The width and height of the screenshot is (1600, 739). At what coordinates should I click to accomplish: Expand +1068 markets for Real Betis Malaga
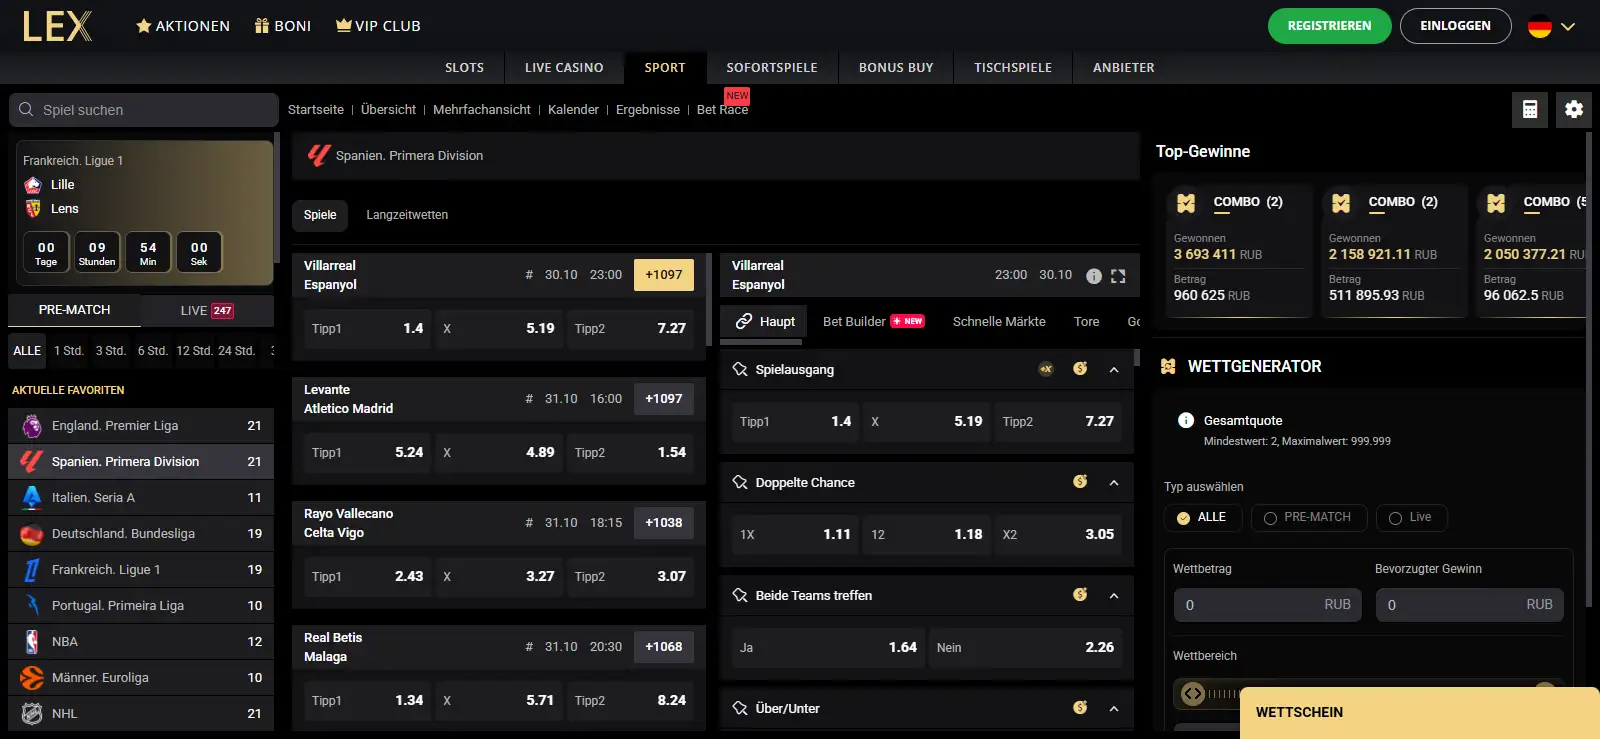[664, 647]
